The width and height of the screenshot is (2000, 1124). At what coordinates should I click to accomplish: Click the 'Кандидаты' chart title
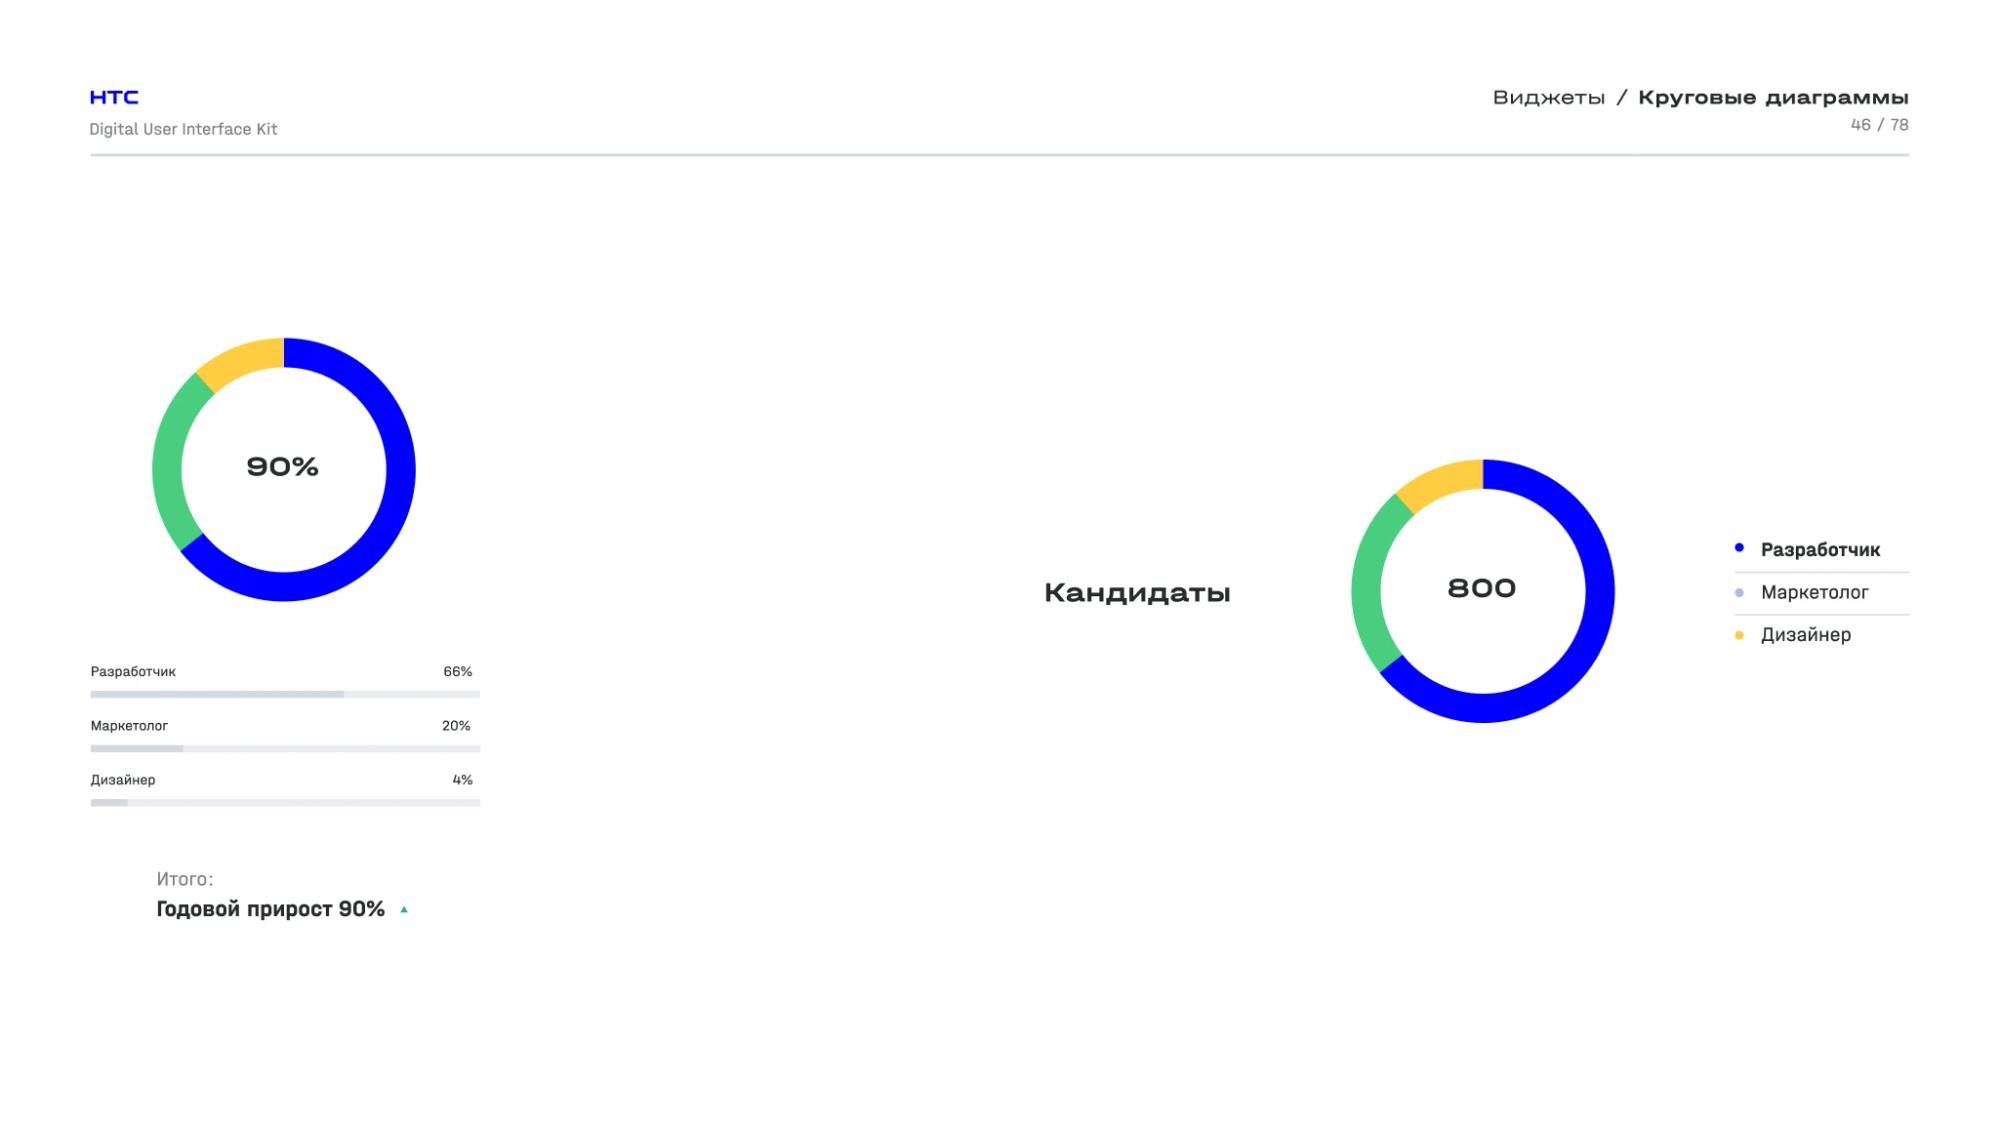(x=1137, y=593)
